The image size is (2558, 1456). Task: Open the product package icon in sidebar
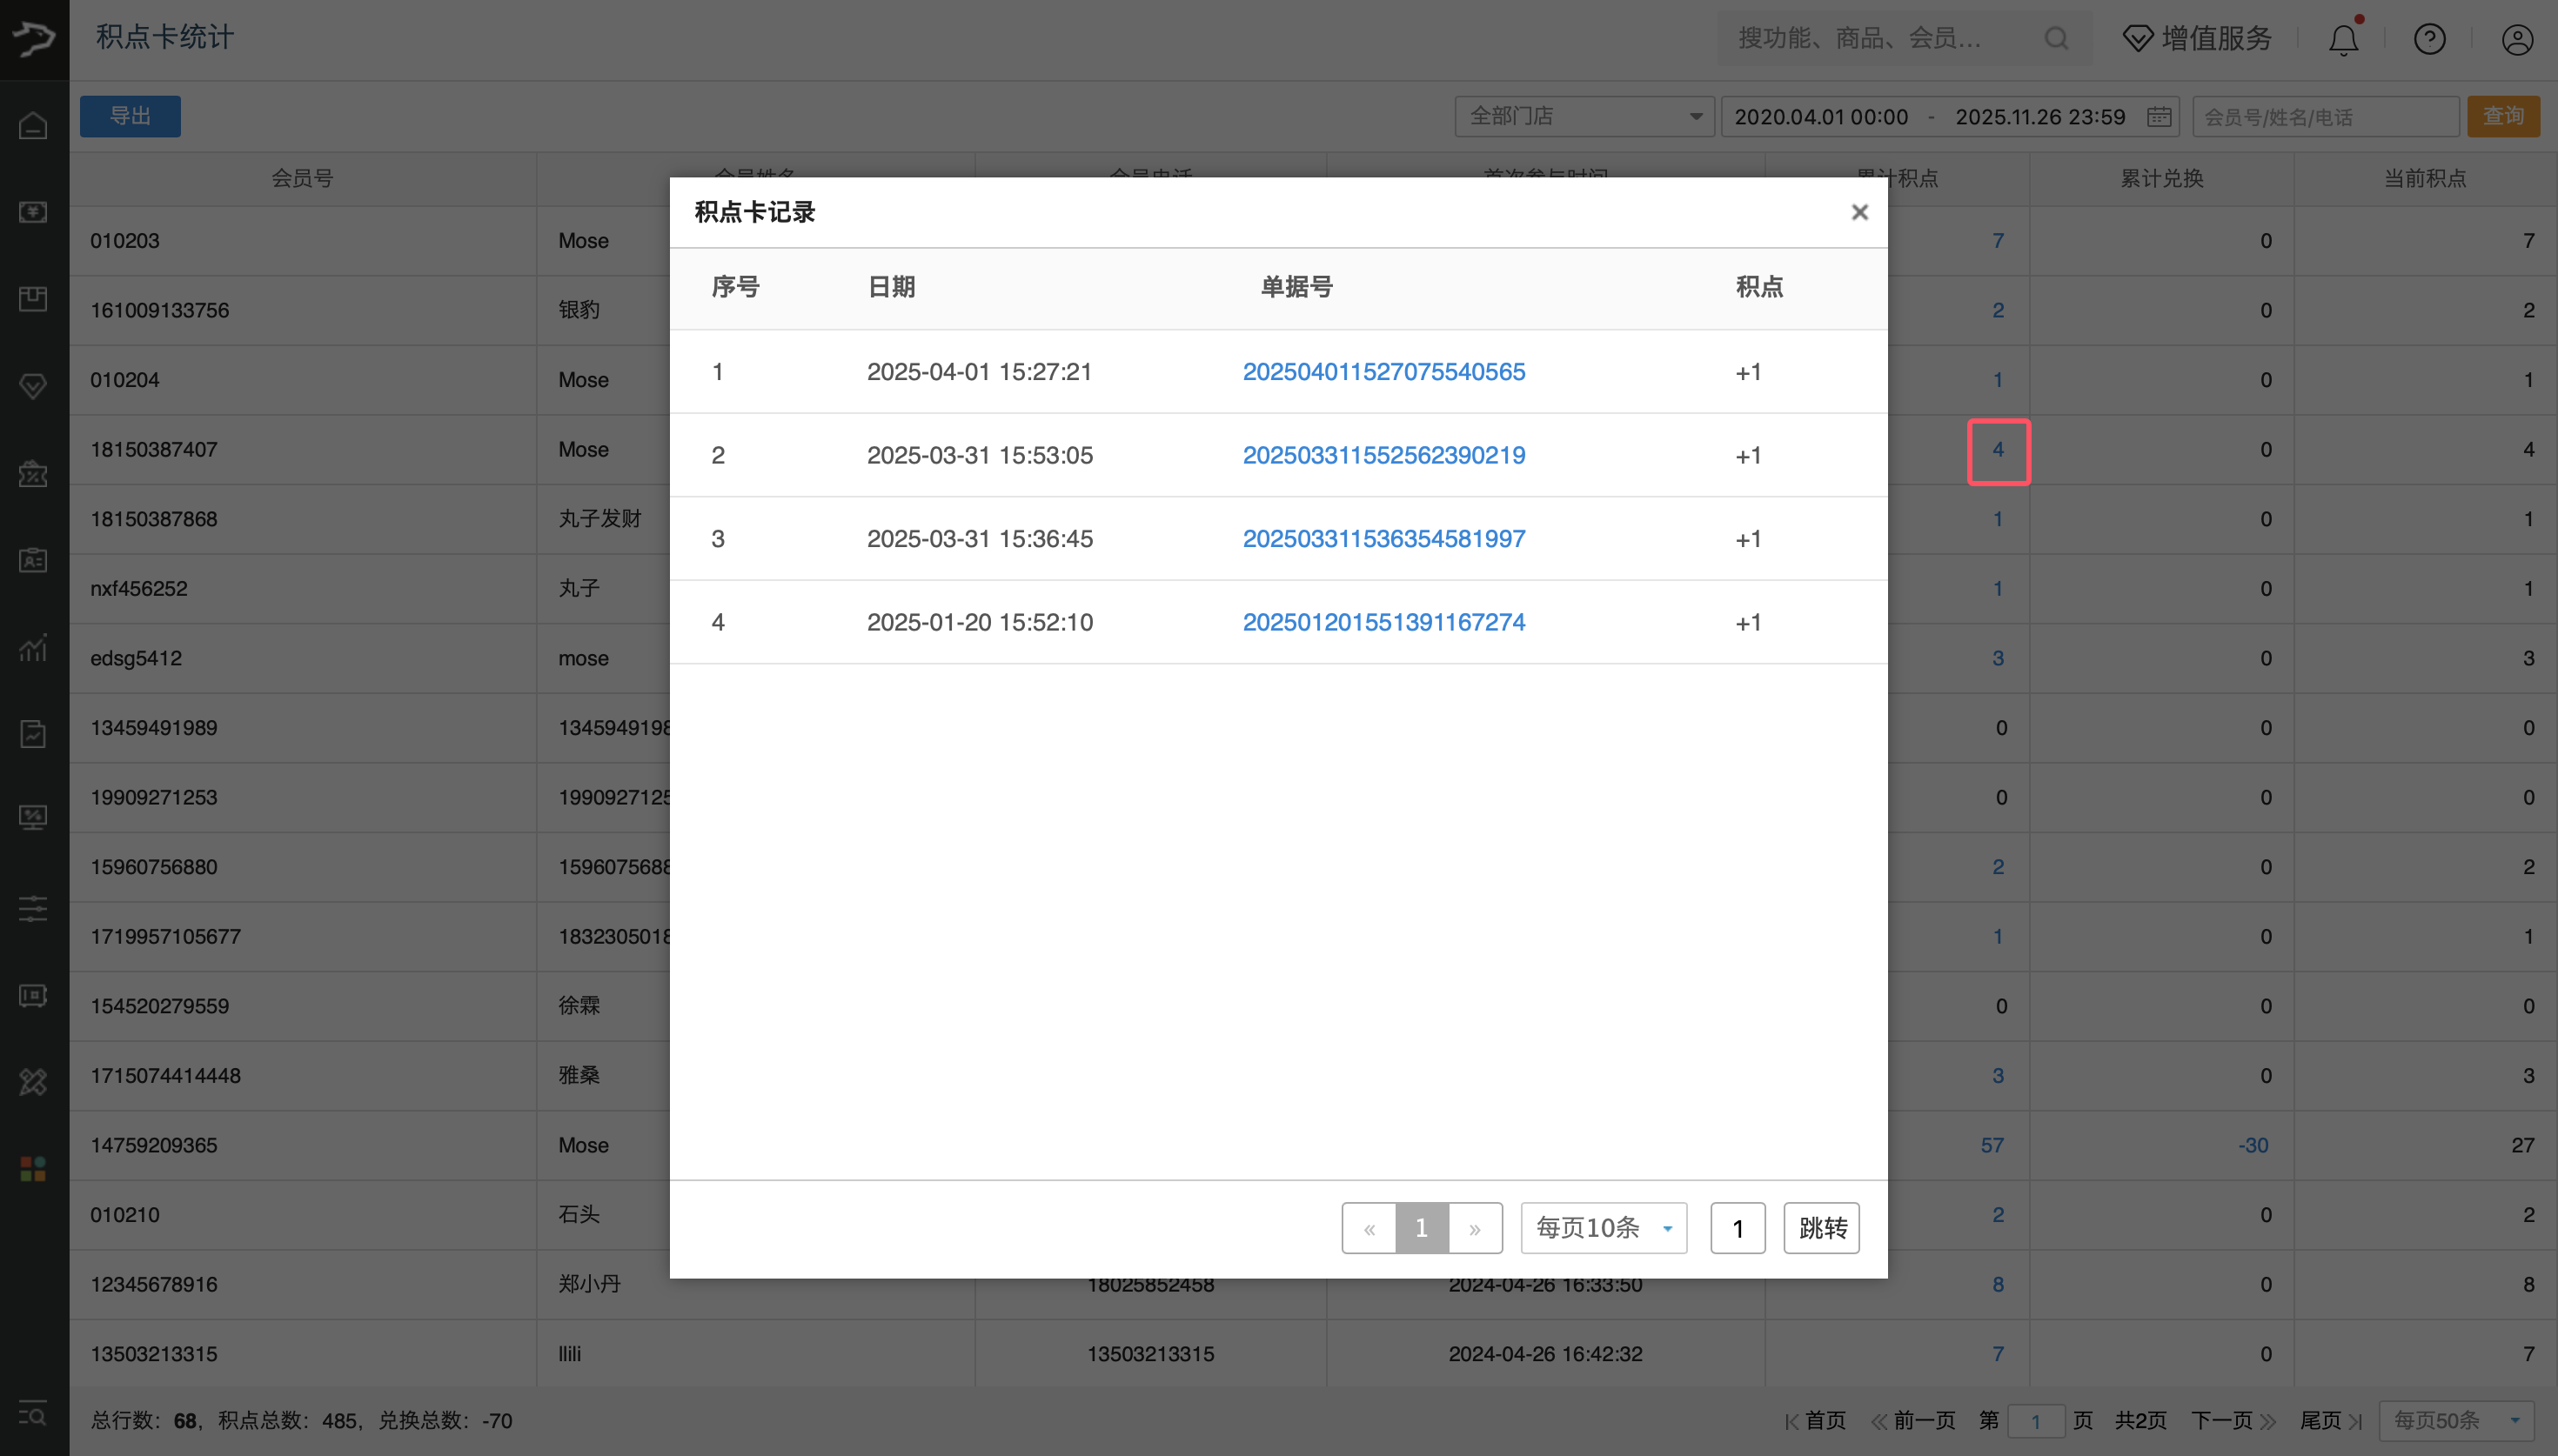point(33,298)
